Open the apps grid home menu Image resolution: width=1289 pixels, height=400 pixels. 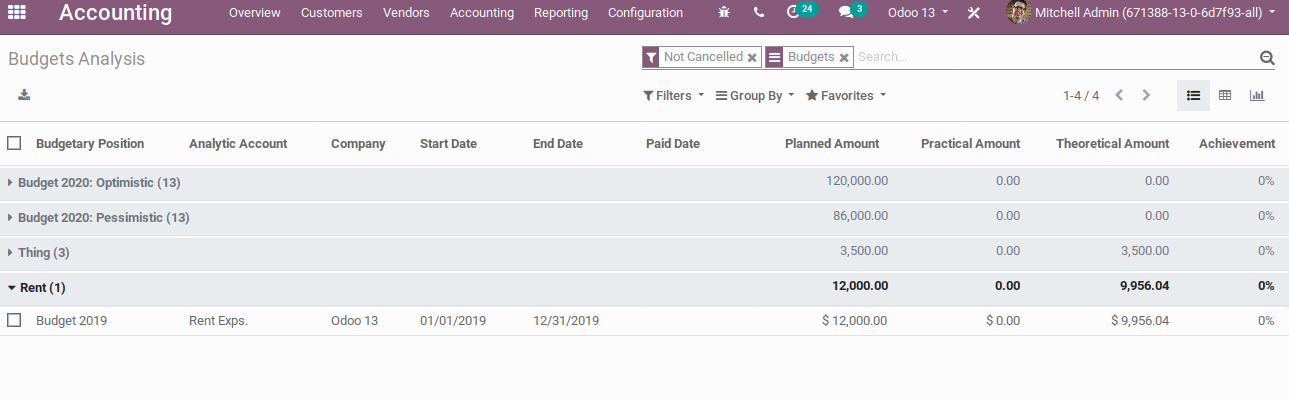click(17, 13)
